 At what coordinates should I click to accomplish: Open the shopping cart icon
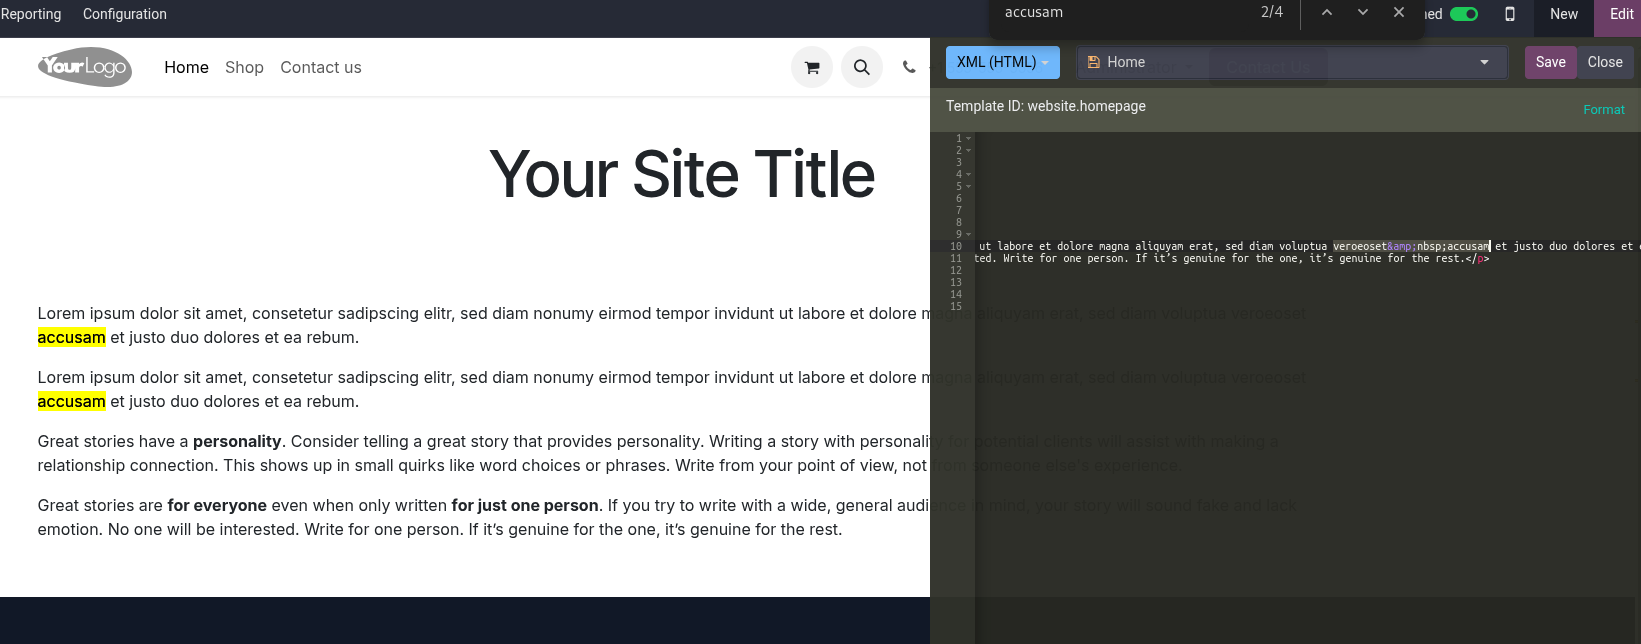coord(811,68)
